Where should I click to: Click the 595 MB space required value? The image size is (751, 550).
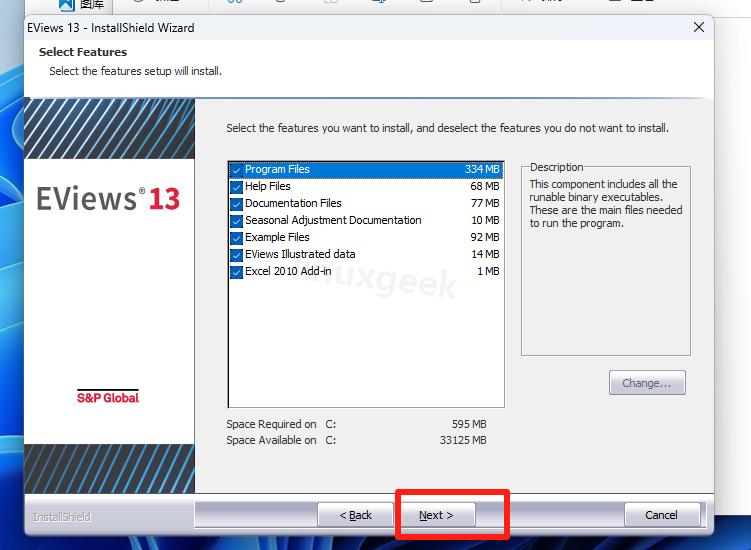[469, 424]
